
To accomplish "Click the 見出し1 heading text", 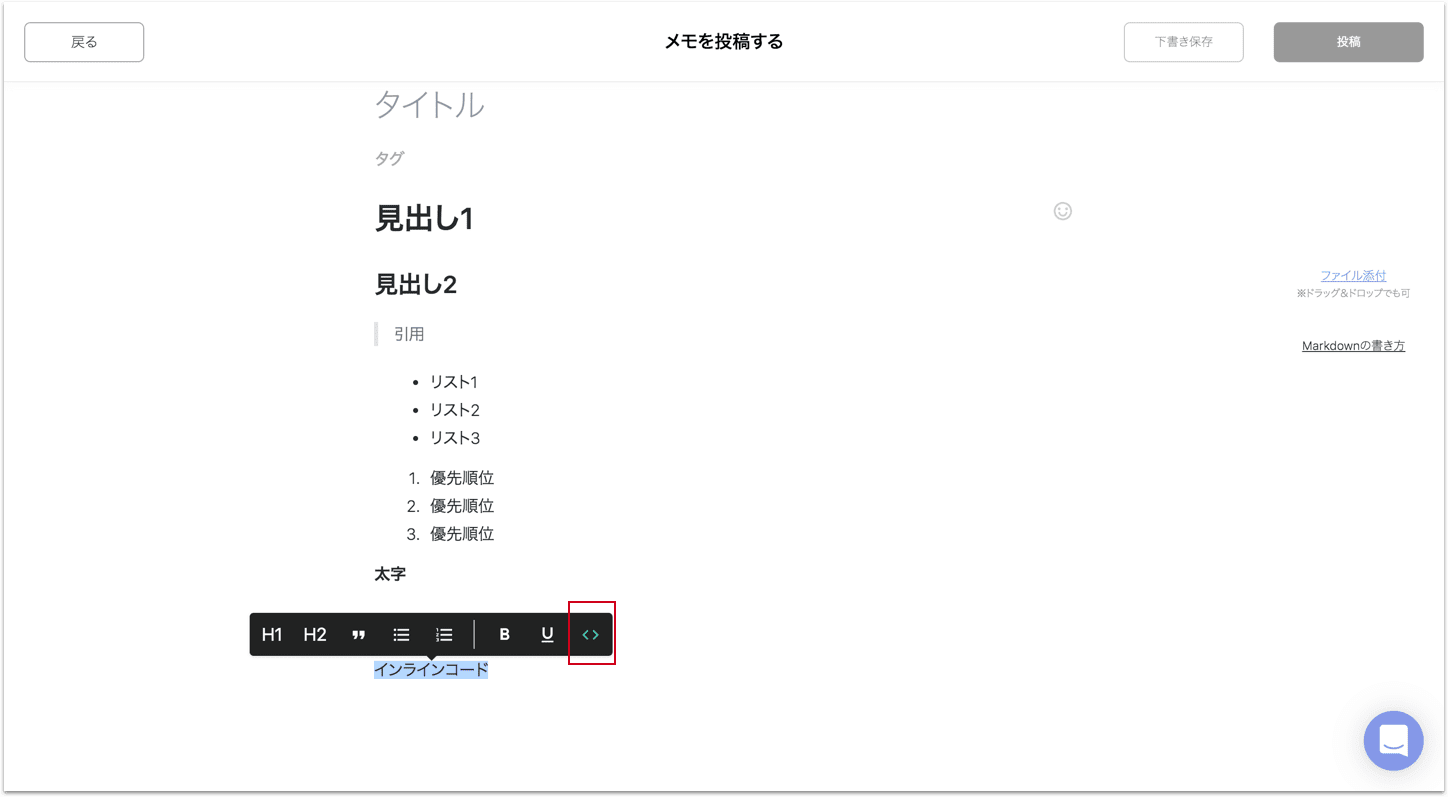I will [424, 218].
